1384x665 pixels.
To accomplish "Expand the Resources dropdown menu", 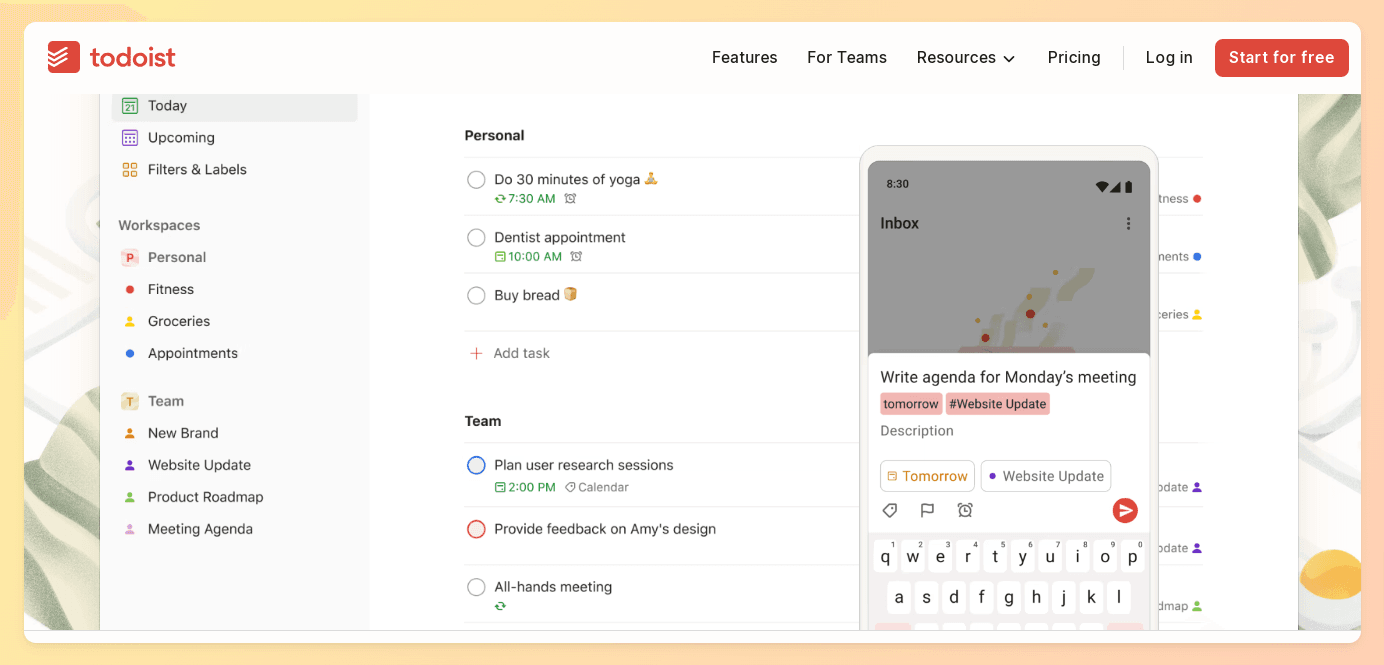I will 965,58.
